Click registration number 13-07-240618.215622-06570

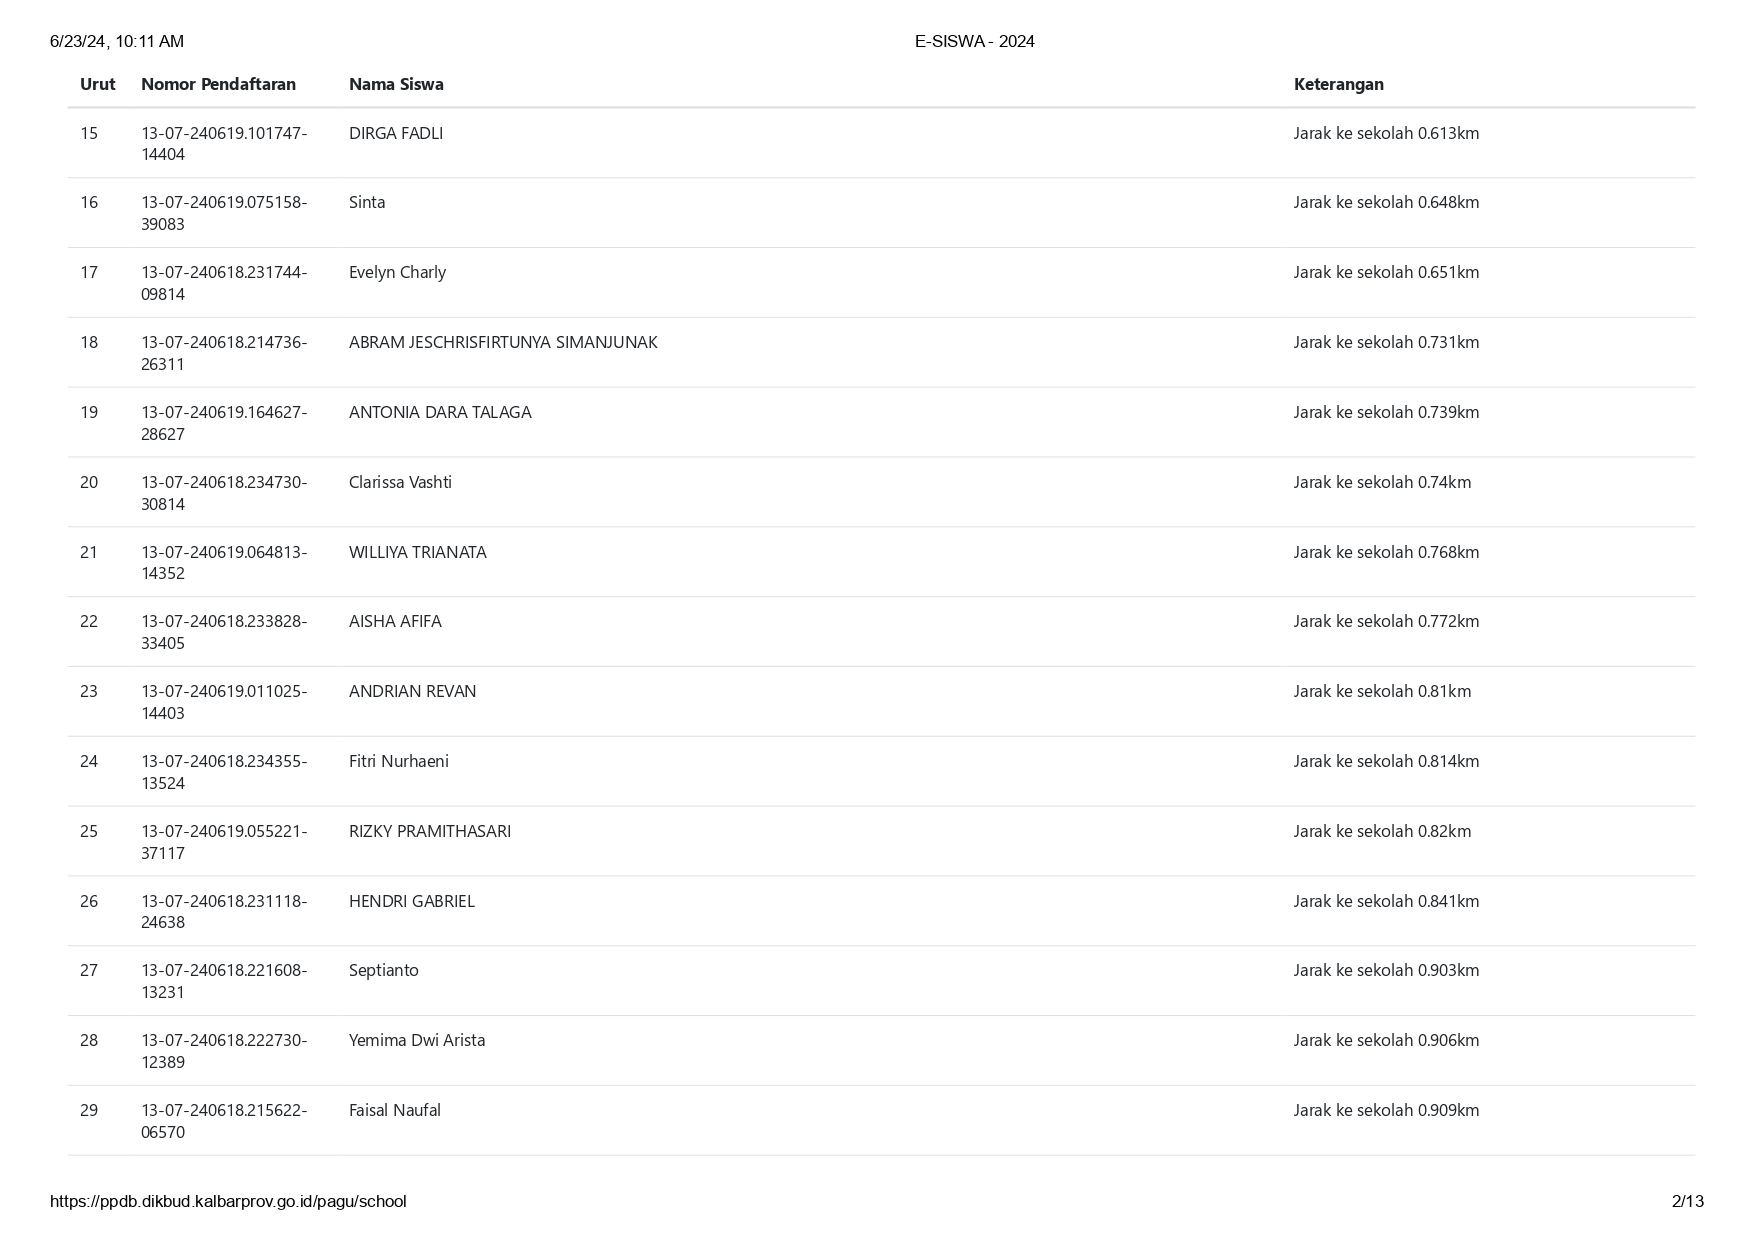click(224, 1121)
